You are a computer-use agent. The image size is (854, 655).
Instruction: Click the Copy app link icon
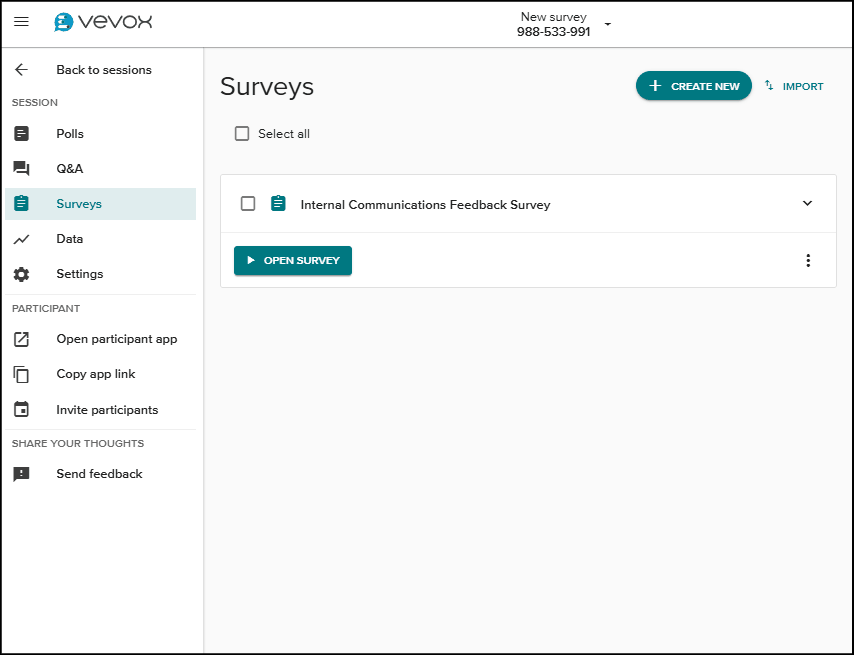tap(21, 373)
